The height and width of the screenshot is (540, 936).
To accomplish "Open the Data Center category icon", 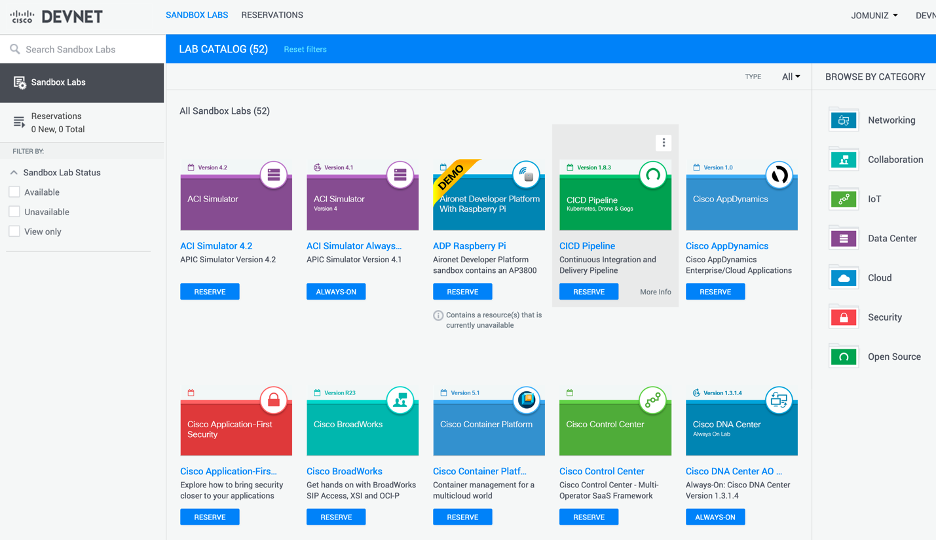I will tap(844, 238).
